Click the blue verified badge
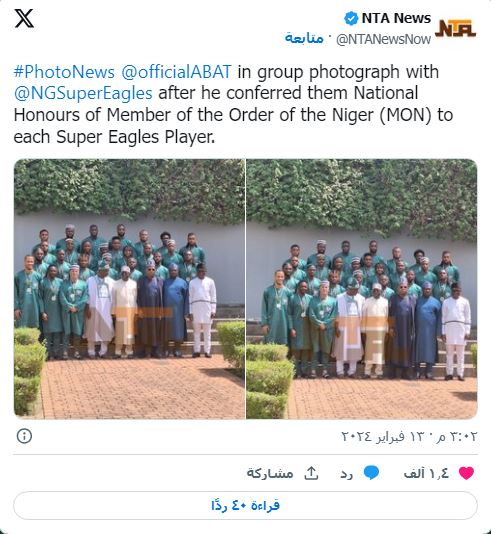491x534 pixels. [351, 18]
